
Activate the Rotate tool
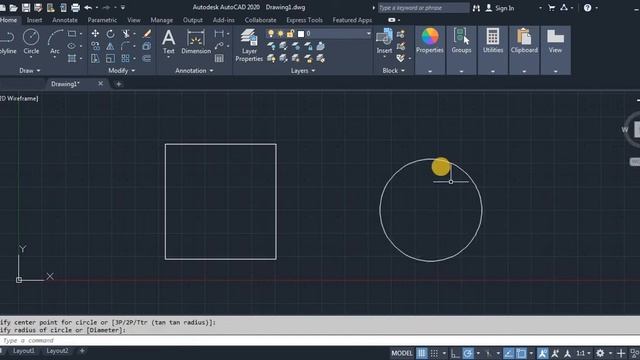[110, 33]
